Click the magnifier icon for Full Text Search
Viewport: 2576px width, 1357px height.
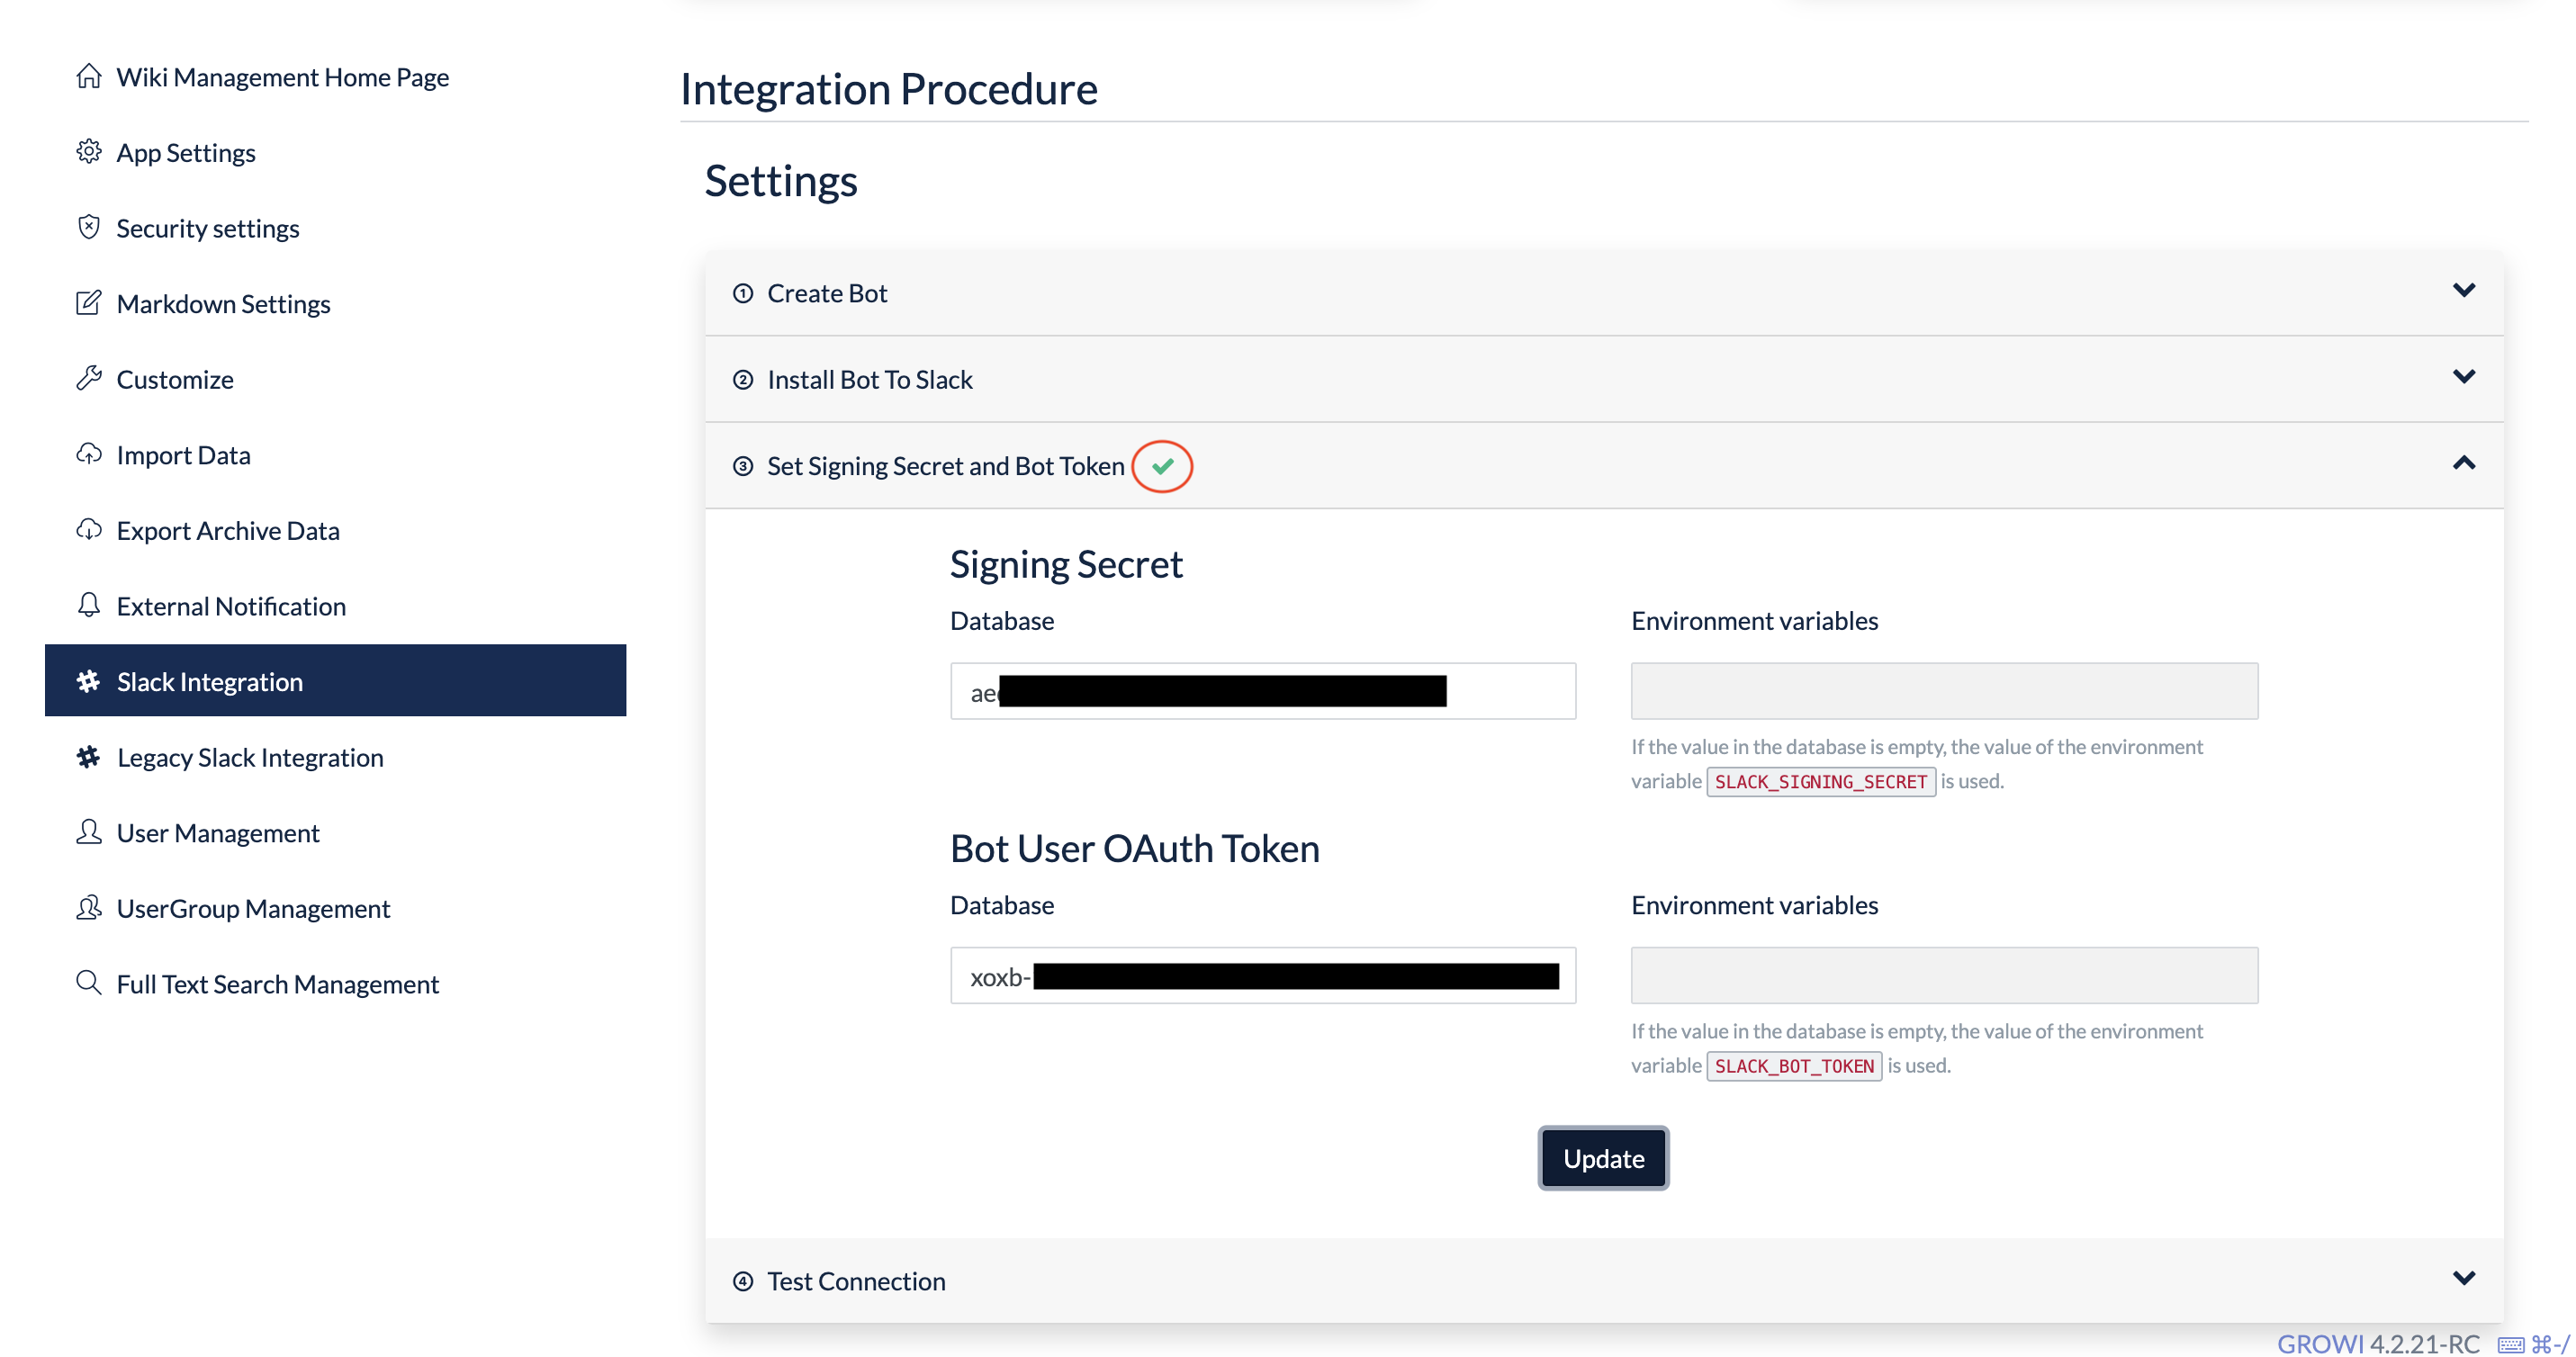coord(88,983)
